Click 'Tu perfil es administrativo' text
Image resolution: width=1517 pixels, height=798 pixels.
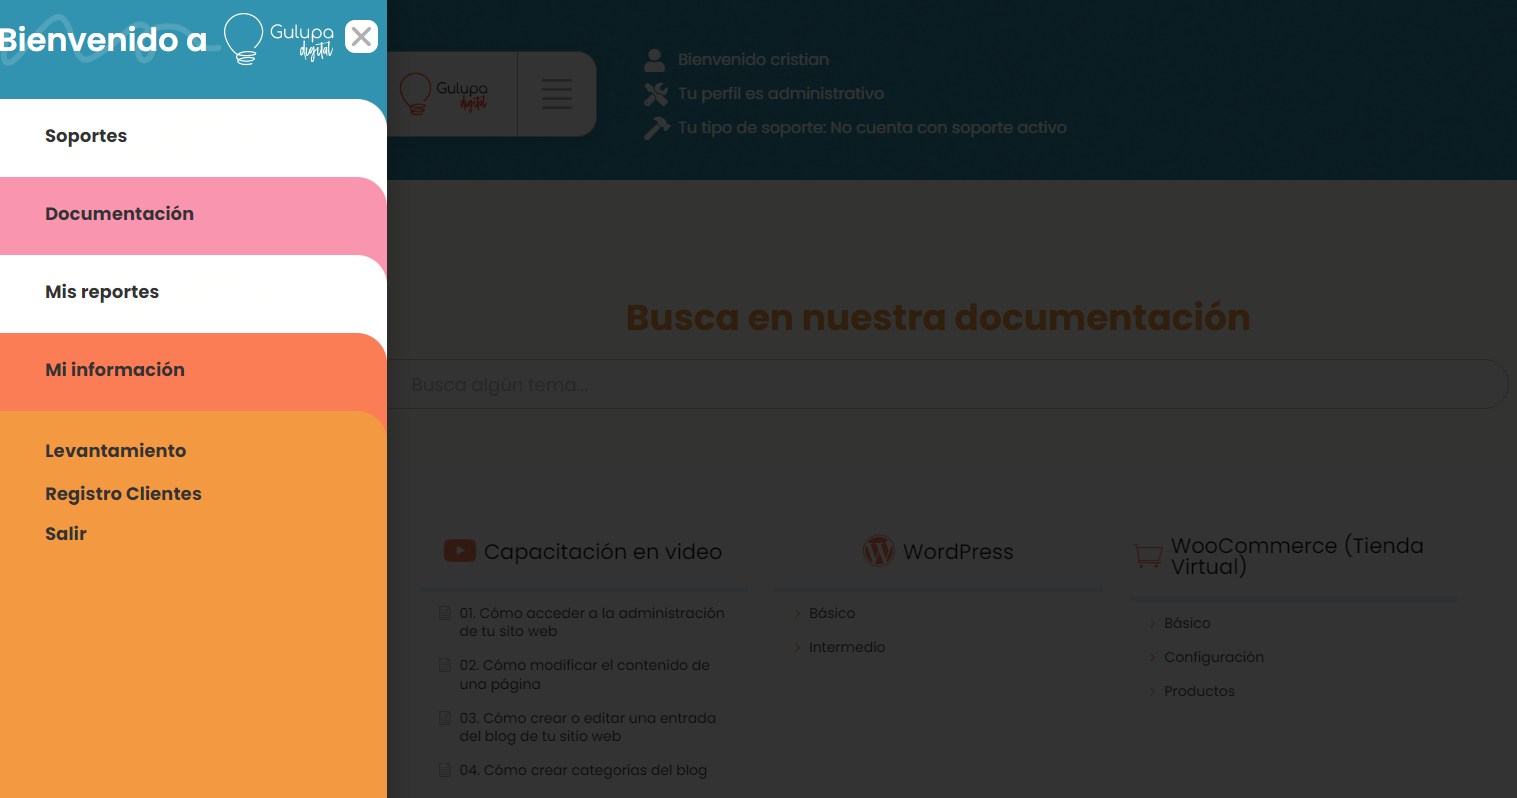click(781, 94)
